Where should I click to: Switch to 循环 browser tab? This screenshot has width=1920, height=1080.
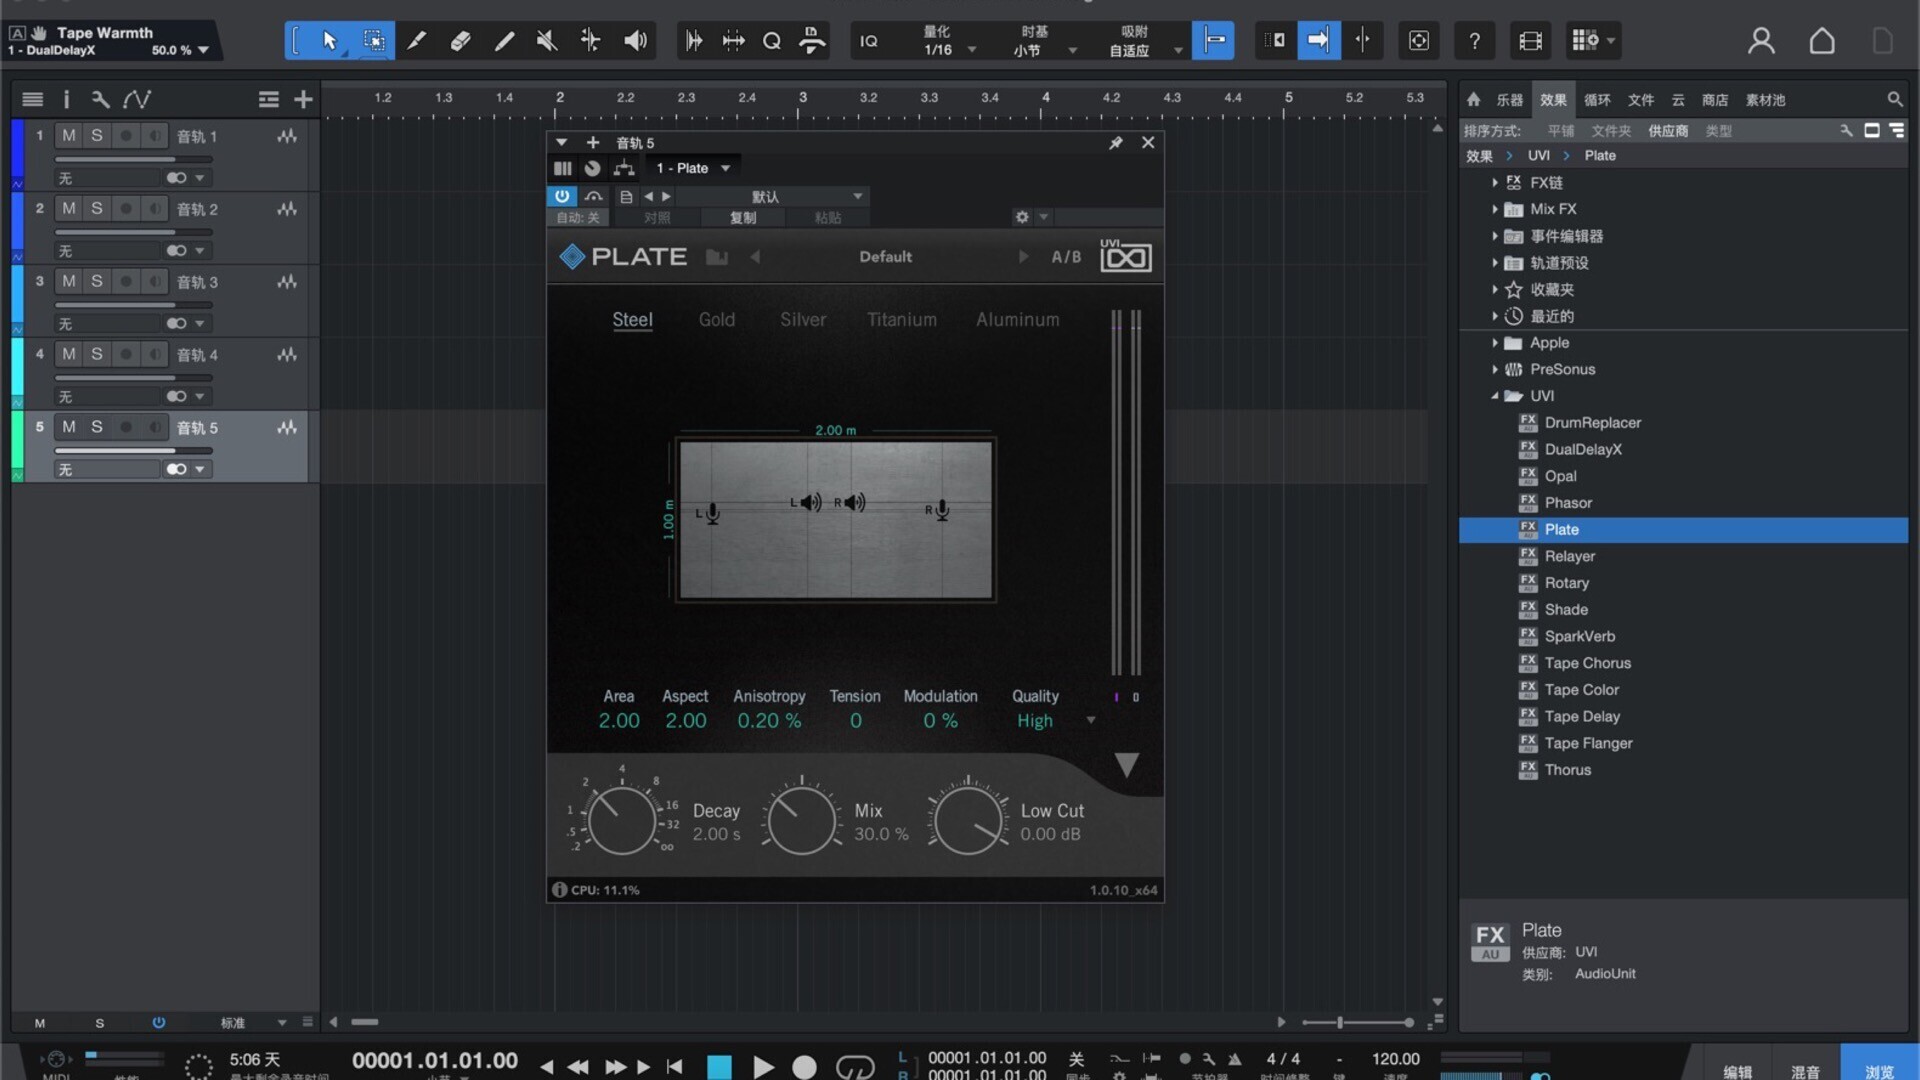point(1597,100)
